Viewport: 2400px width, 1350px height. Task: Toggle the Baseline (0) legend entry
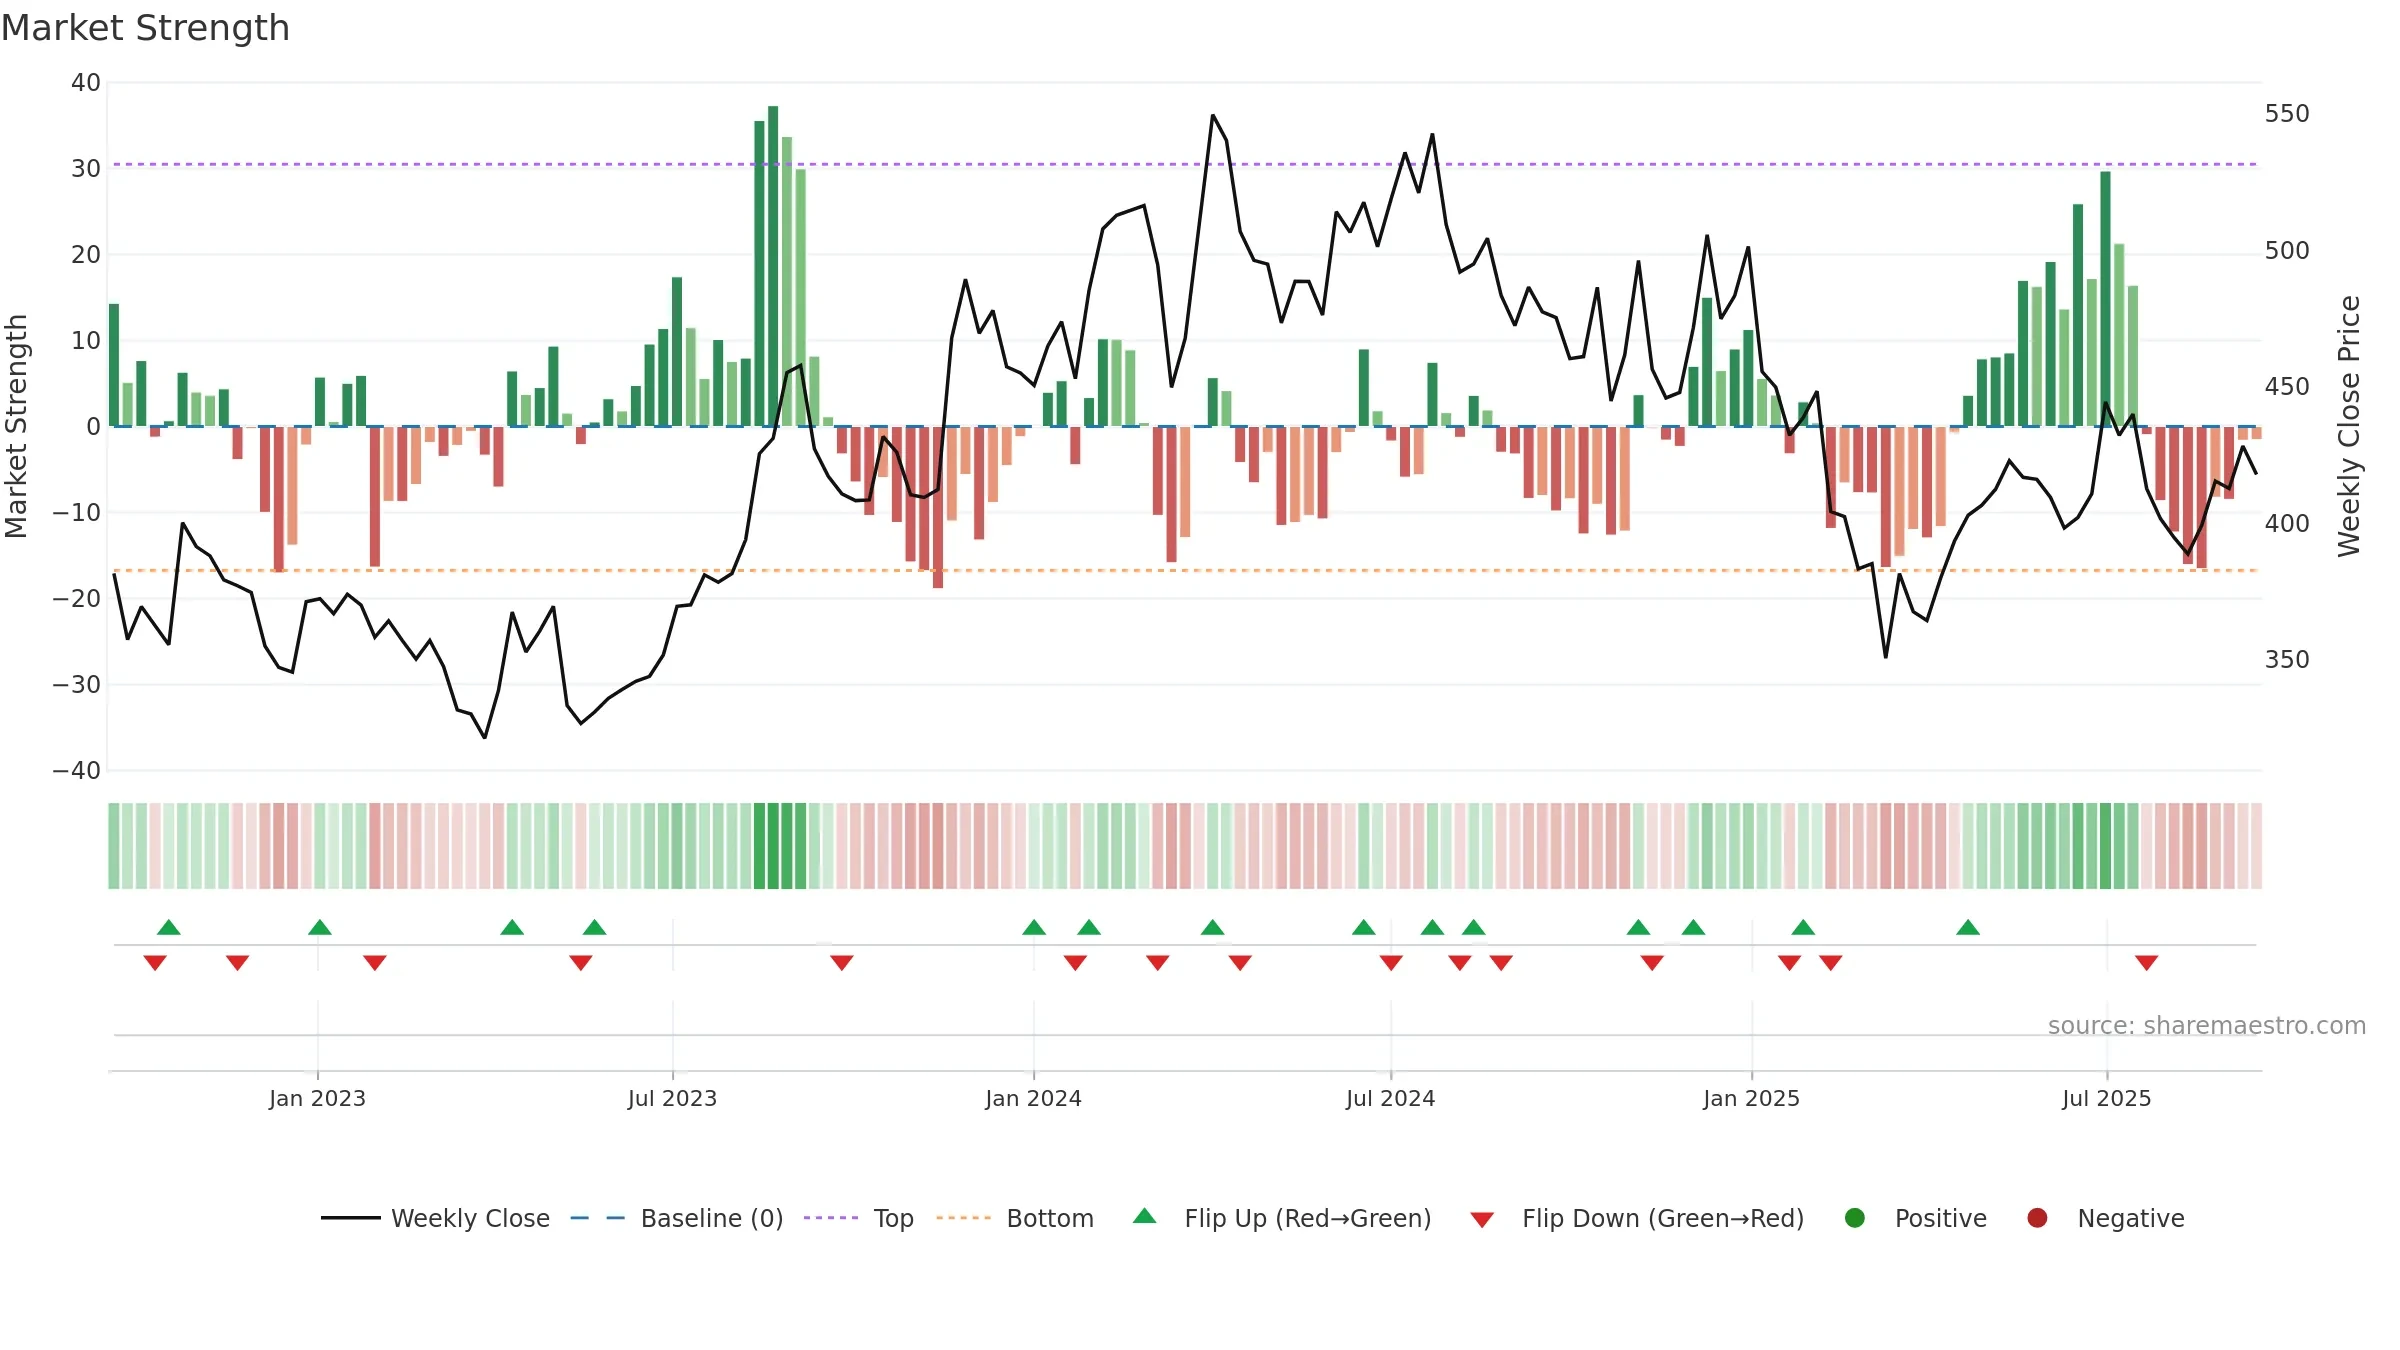coord(677,1218)
